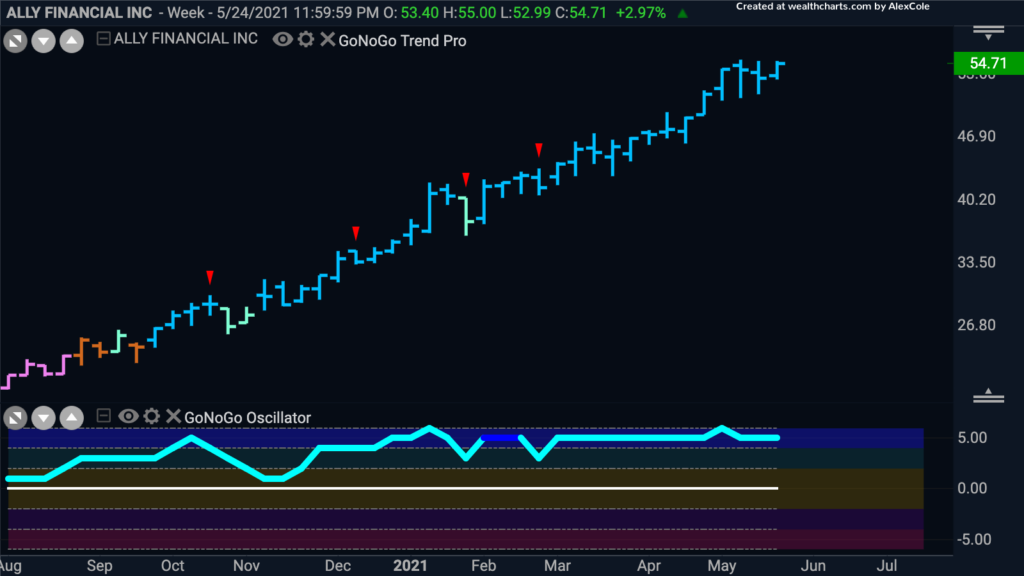Click Dec on the time axis
The height and width of the screenshot is (576, 1024).
pyautogui.click(x=338, y=566)
